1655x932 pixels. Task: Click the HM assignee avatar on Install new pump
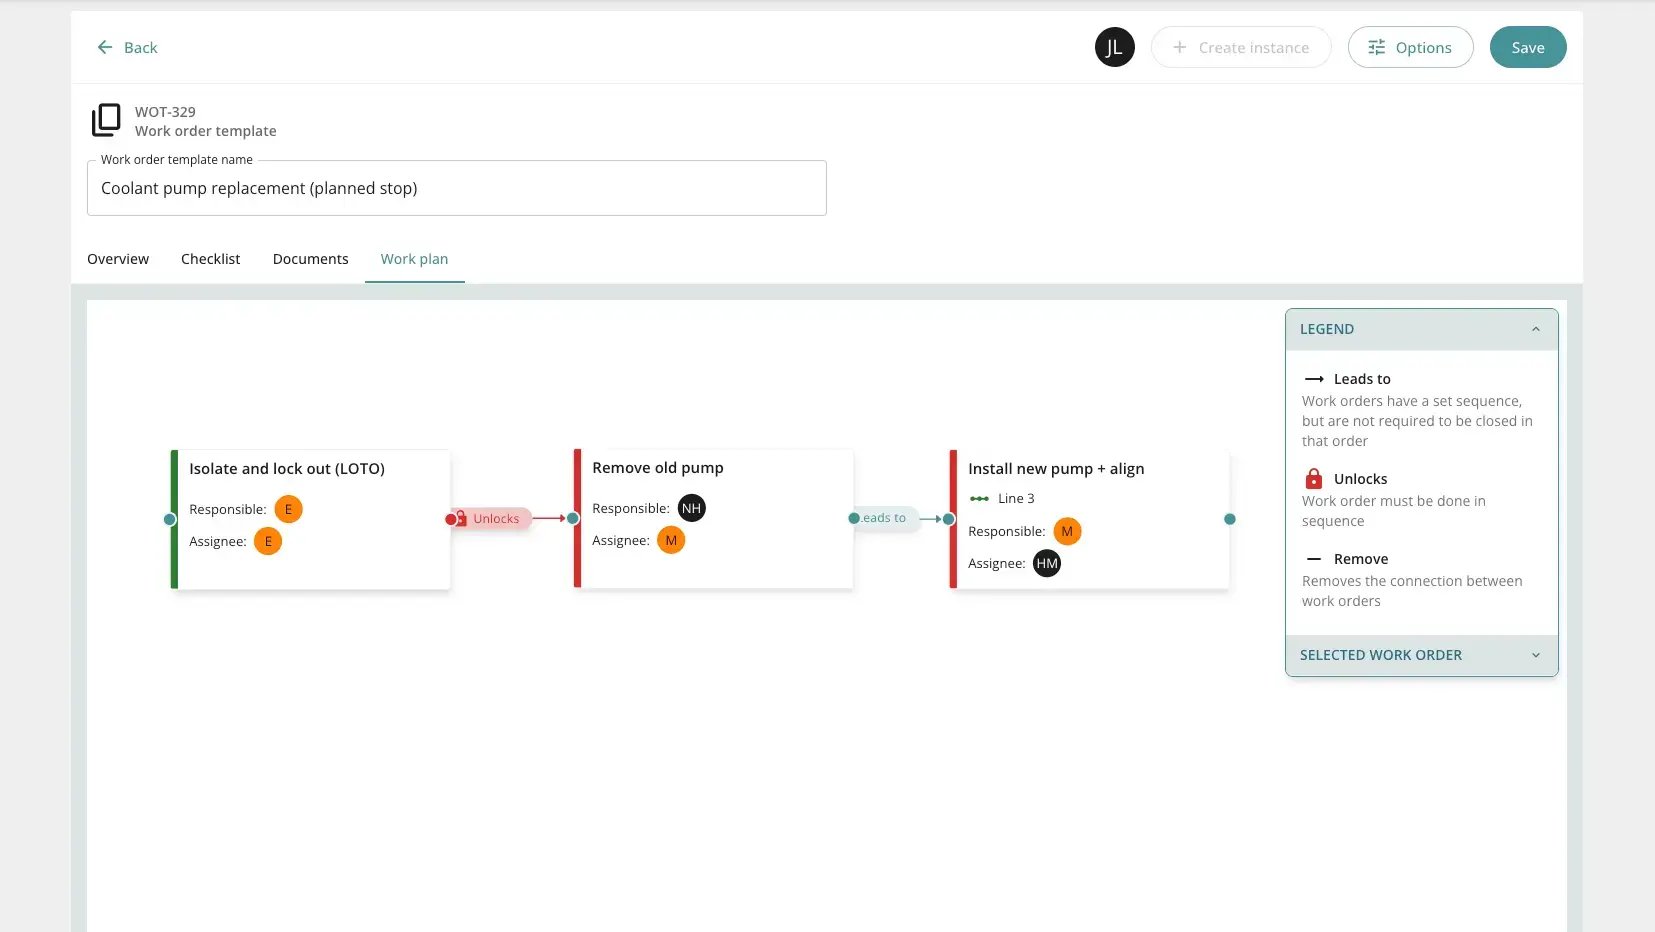tap(1047, 563)
